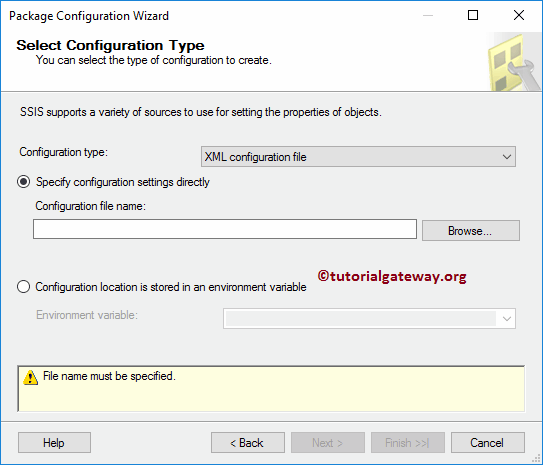Click the Next > button
543x465 pixels.
[328, 442]
